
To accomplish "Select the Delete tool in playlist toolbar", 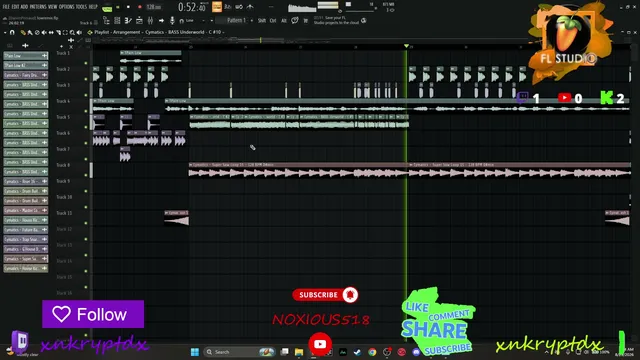I will click(x=37, y=32).
